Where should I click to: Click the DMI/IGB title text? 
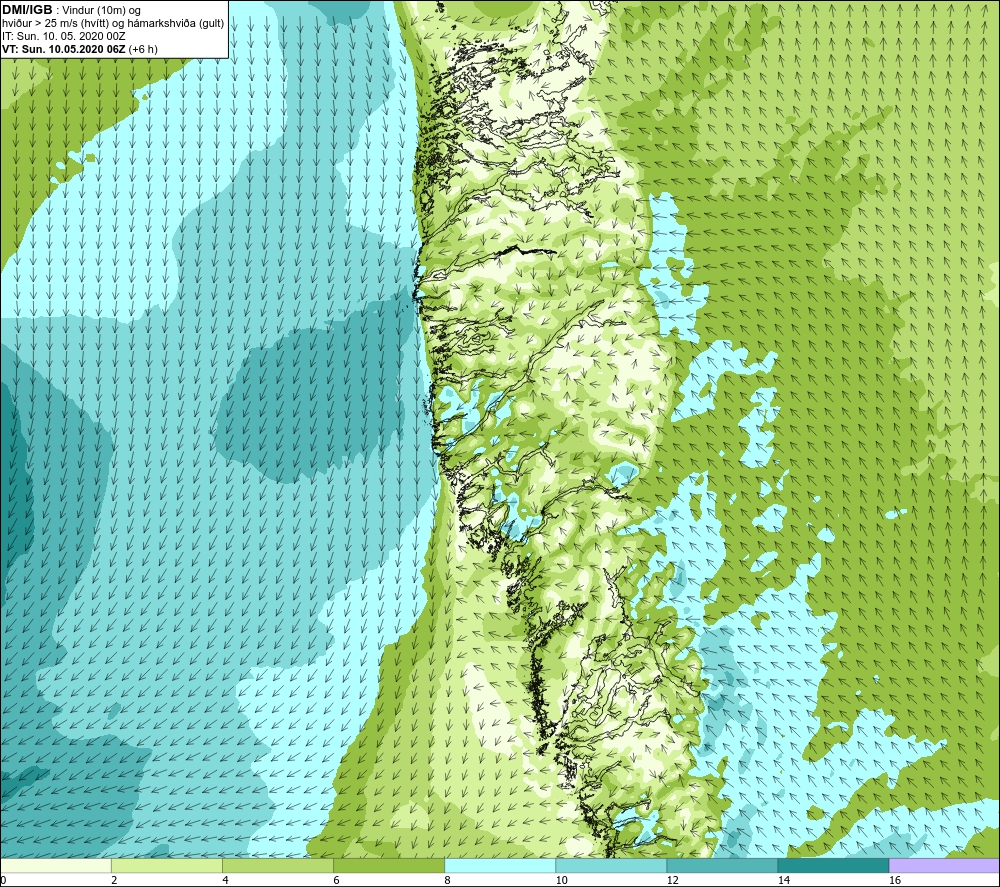[x=27, y=10]
